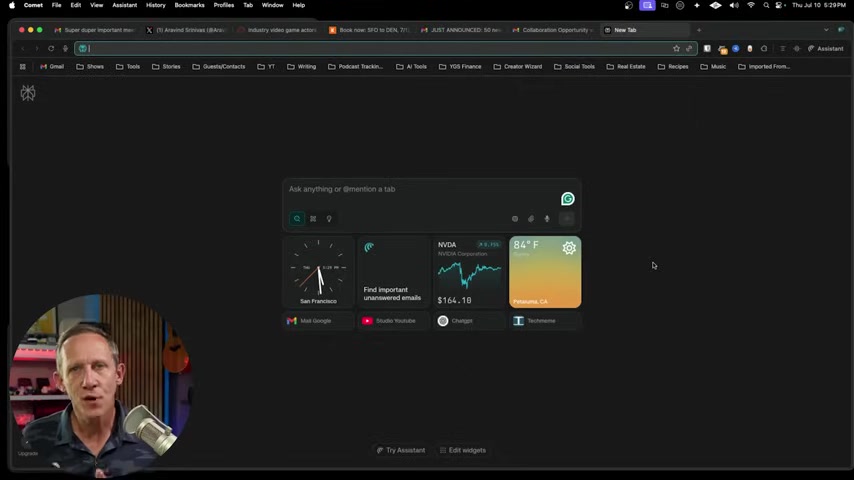Screen dimensions: 854x480
Task: Click the reload page icon
Action: coord(51,48)
